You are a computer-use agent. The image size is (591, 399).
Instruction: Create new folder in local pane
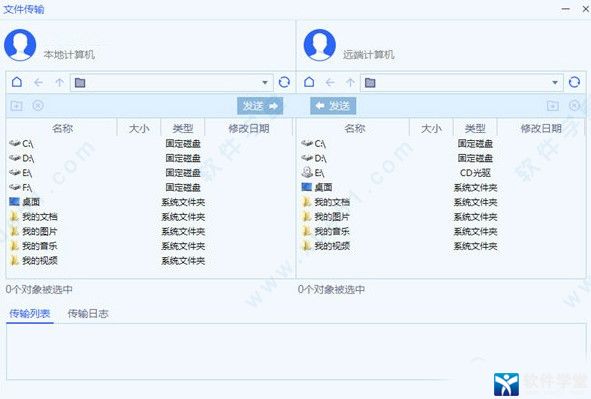(x=17, y=105)
